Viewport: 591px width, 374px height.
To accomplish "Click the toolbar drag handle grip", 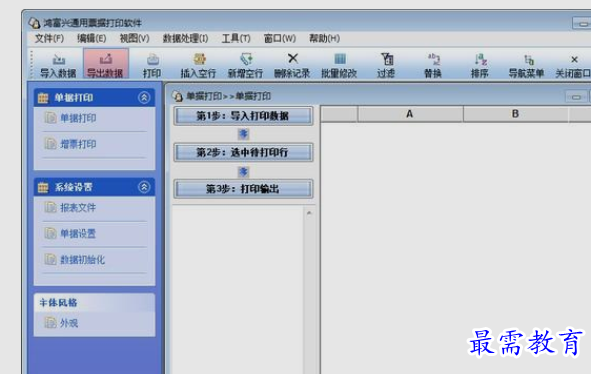I will [x=32, y=63].
